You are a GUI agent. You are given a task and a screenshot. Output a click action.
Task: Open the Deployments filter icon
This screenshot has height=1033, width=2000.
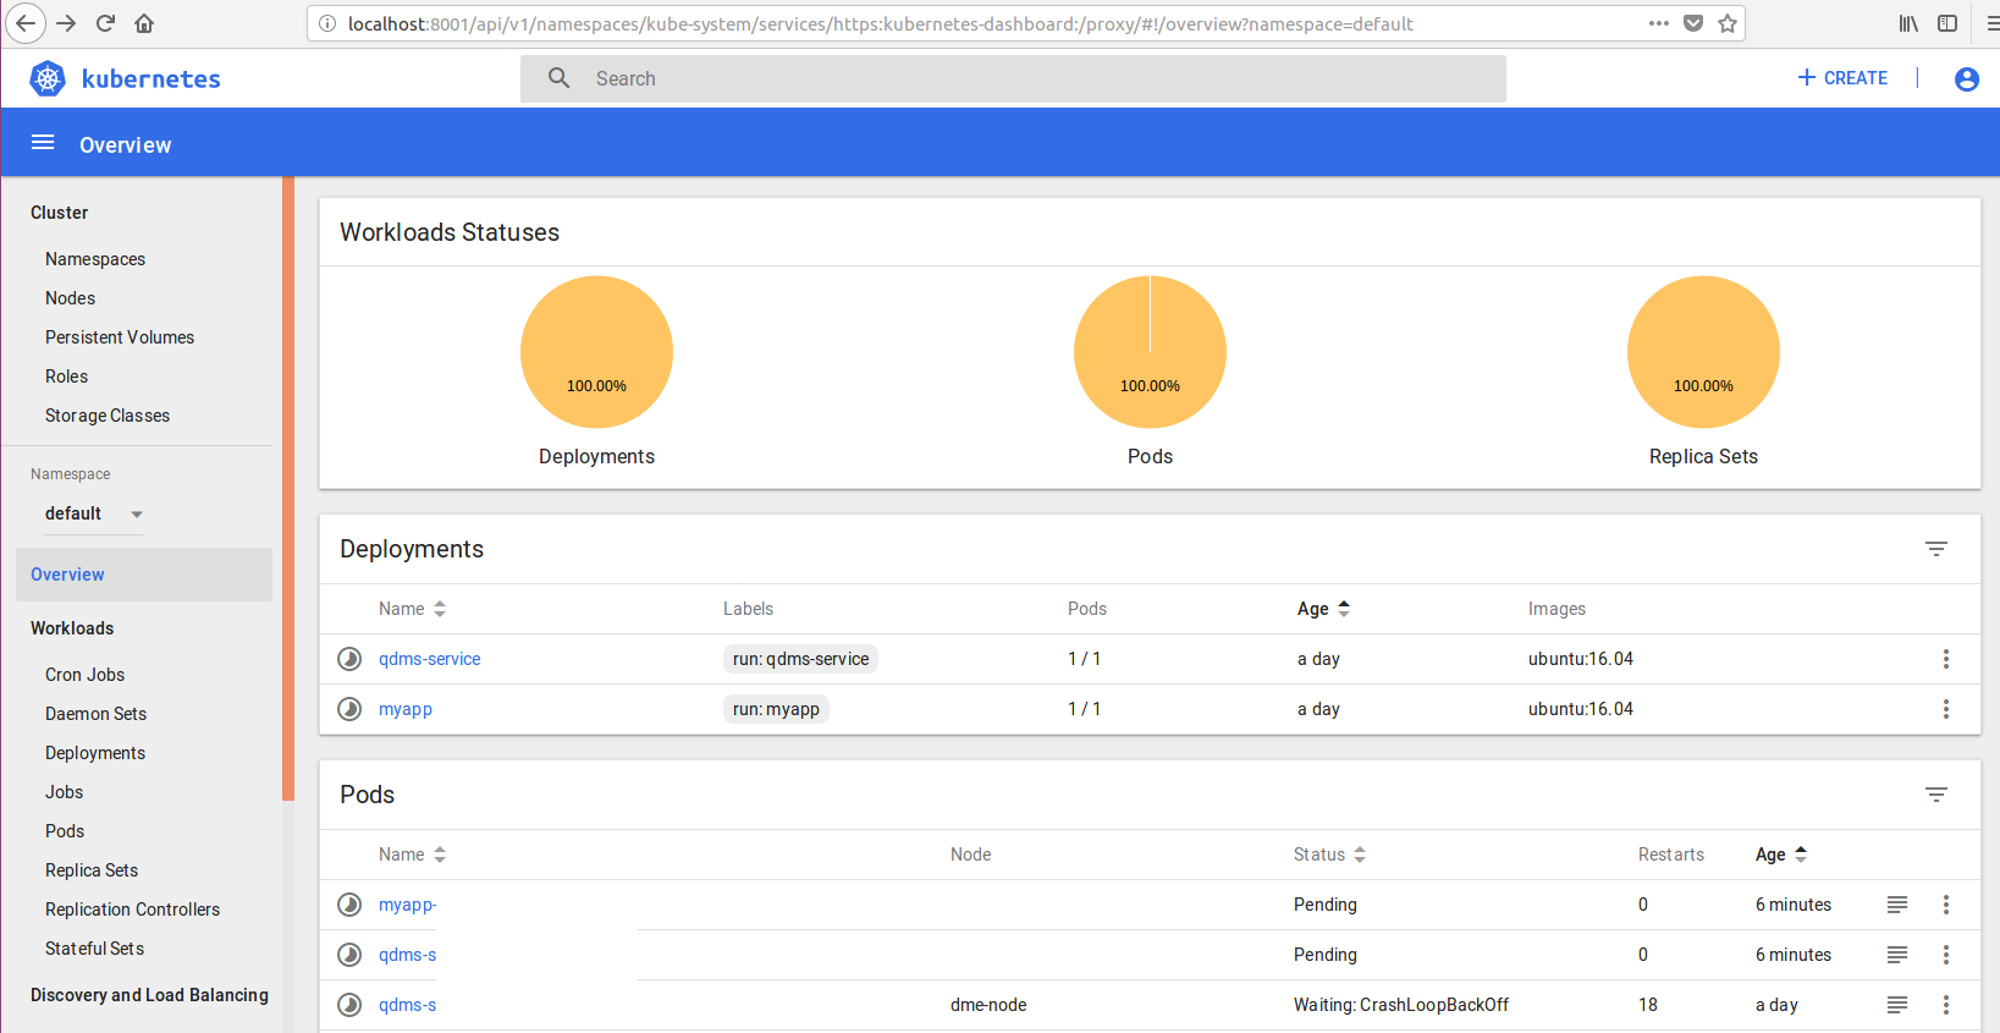[x=1937, y=549]
